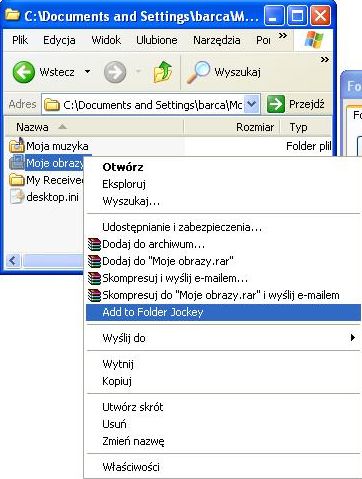362x479 pixels.
Task: Click the Wyszukaj magnifier icon
Action: pos(198,72)
